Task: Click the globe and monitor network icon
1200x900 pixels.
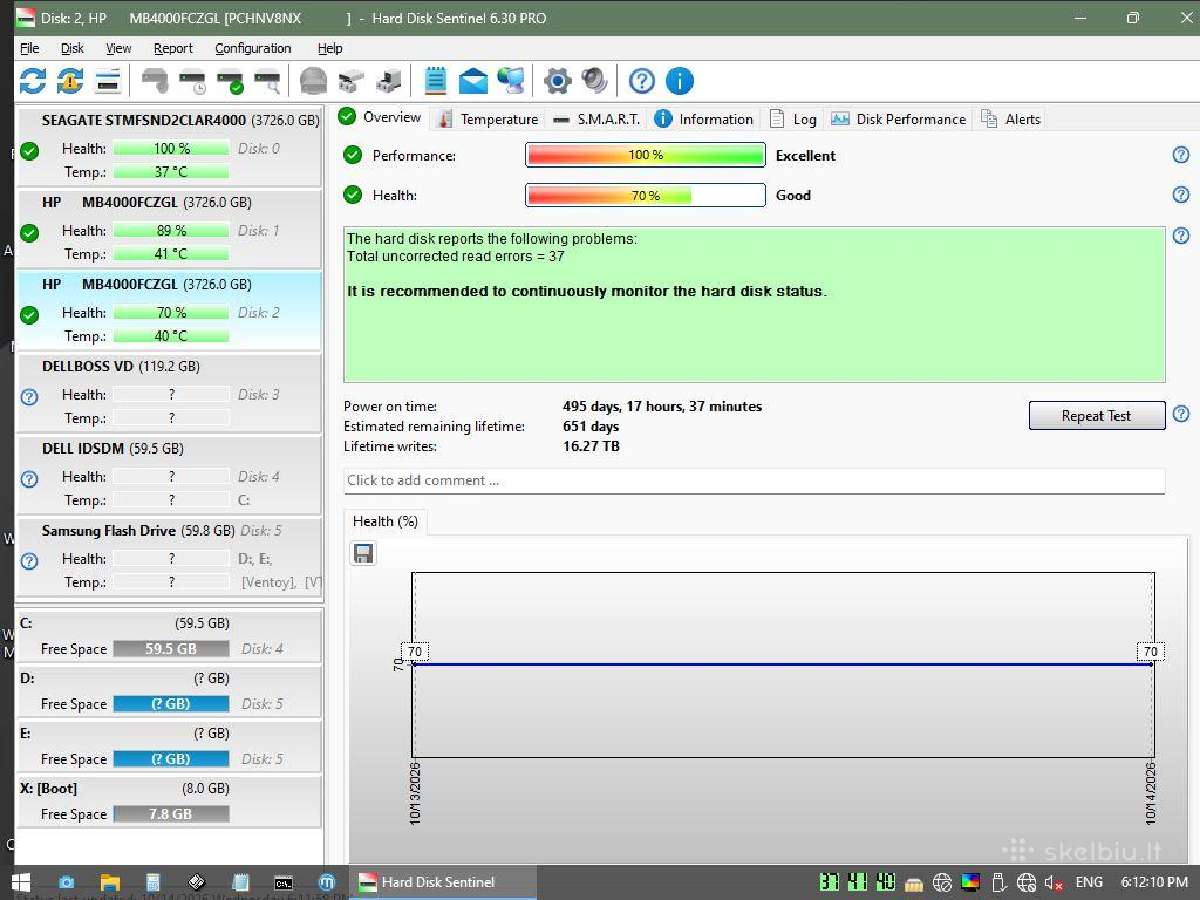Action: pos(511,81)
